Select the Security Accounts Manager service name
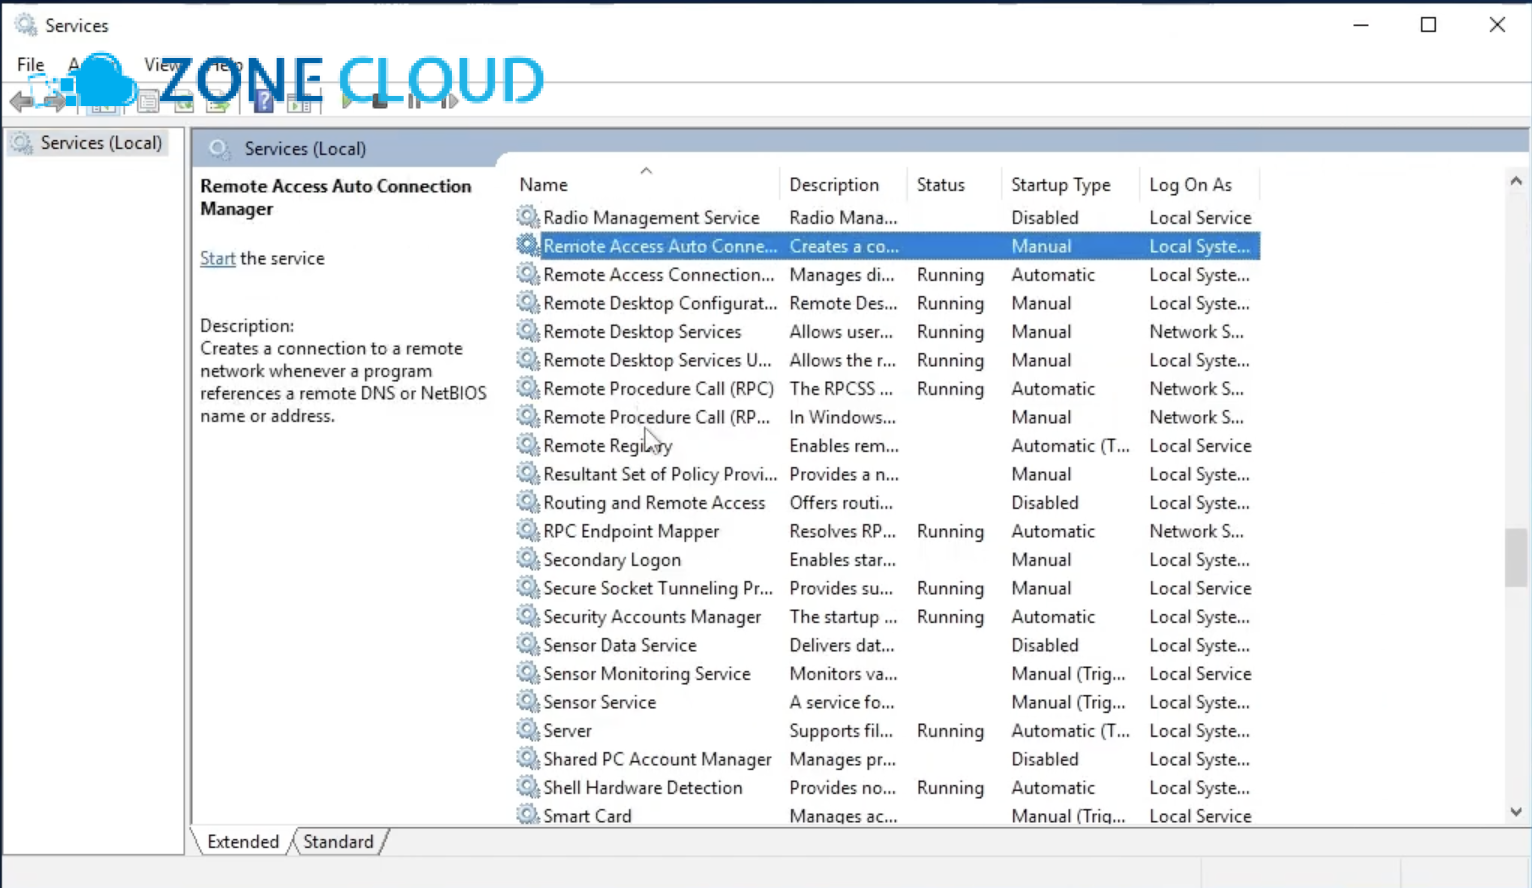The width and height of the screenshot is (1532, 888). point(652,617)
